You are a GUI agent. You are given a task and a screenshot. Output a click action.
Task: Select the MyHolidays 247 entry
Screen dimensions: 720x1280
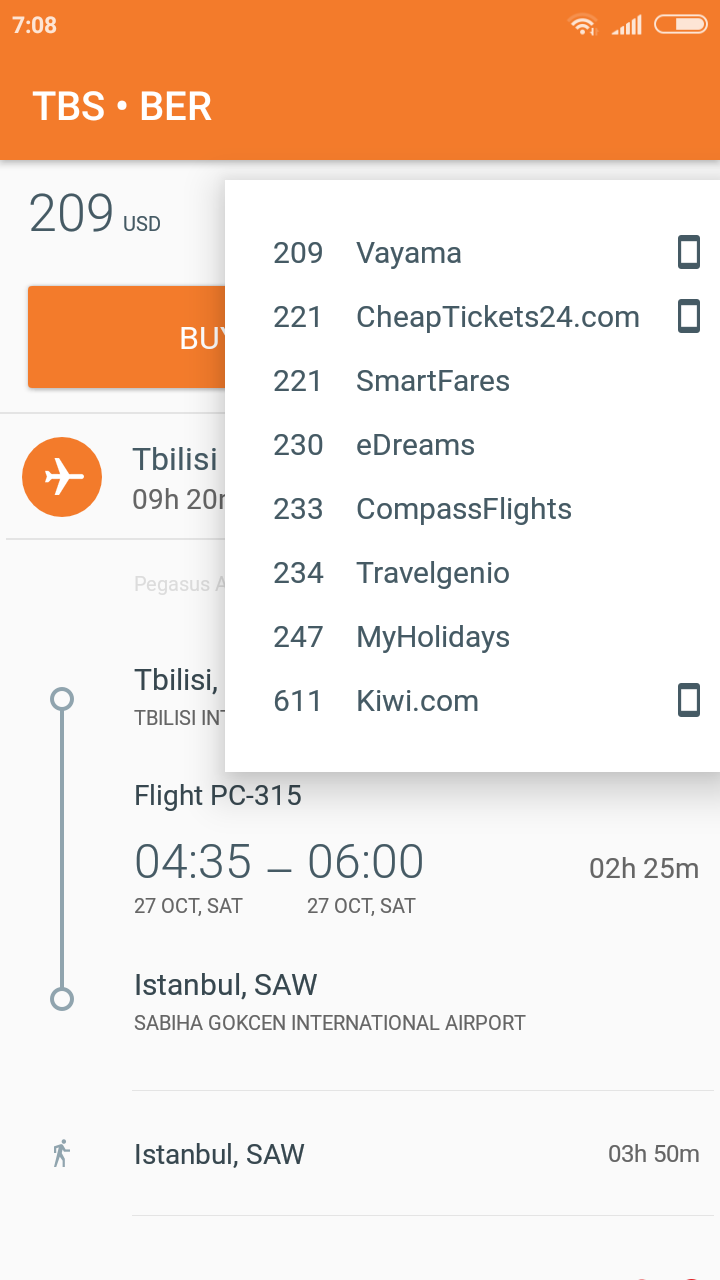[x=432, y=637]
